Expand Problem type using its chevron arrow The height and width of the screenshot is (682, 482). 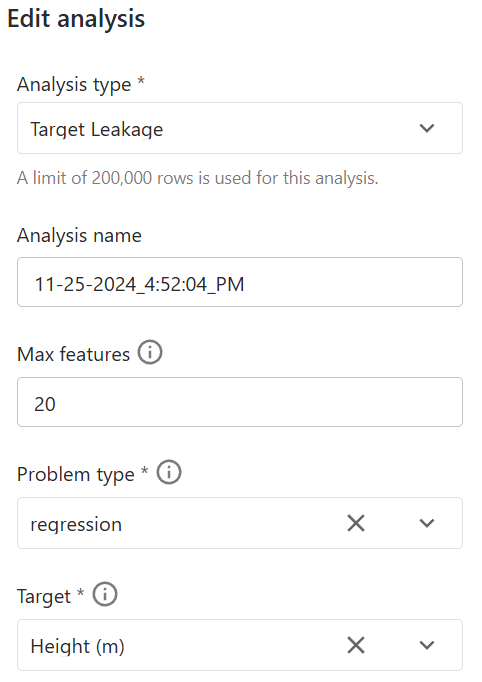(427, 523)
